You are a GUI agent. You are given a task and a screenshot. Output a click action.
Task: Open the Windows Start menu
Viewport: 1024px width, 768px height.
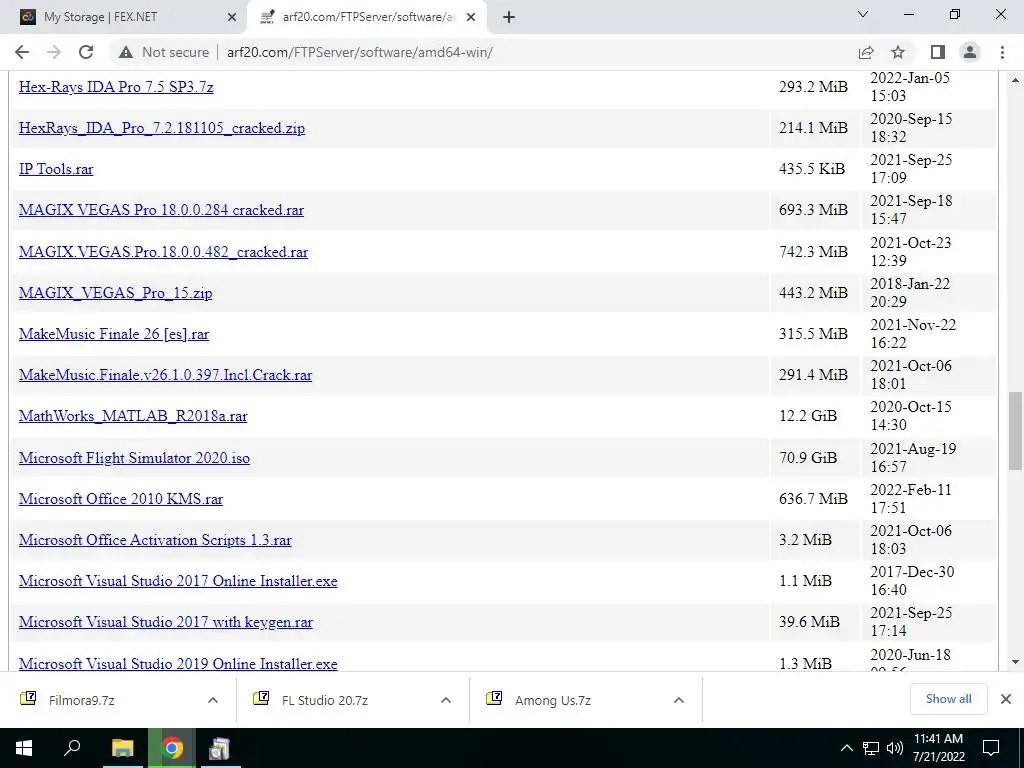point(24,748)
